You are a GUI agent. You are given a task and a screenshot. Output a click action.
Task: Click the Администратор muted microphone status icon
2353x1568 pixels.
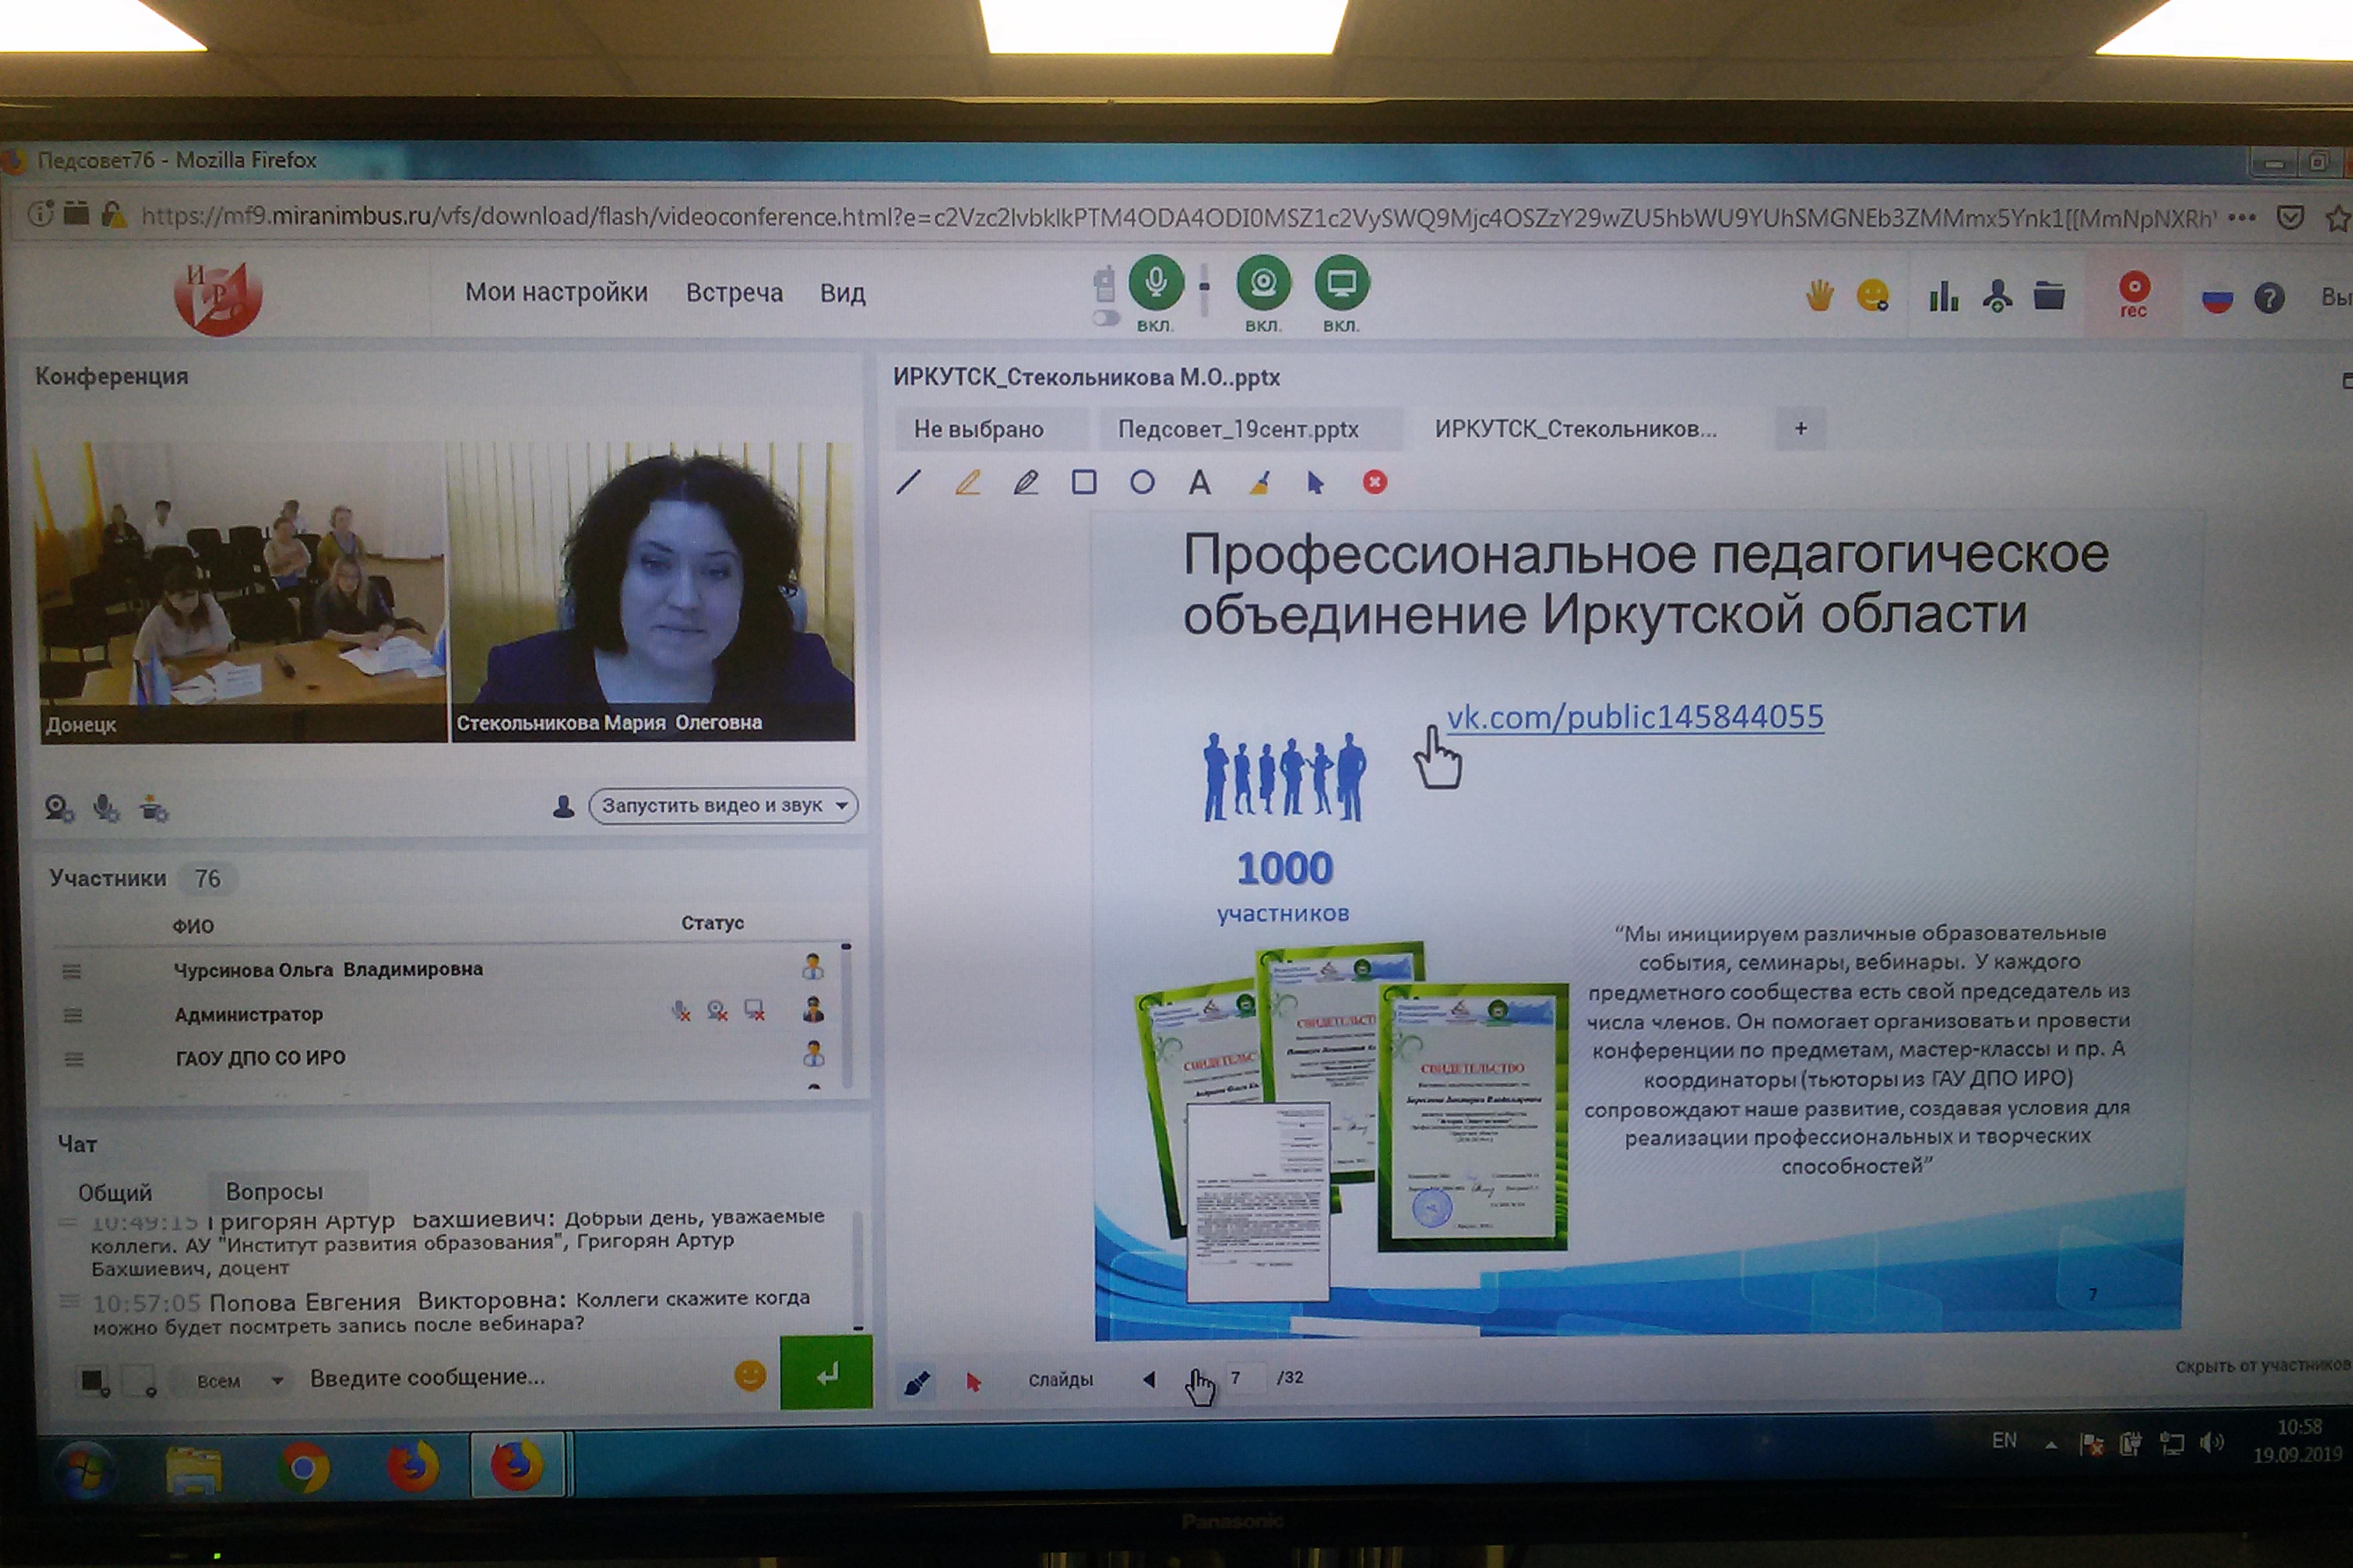pyautogui.click(x=681, y=1011)
